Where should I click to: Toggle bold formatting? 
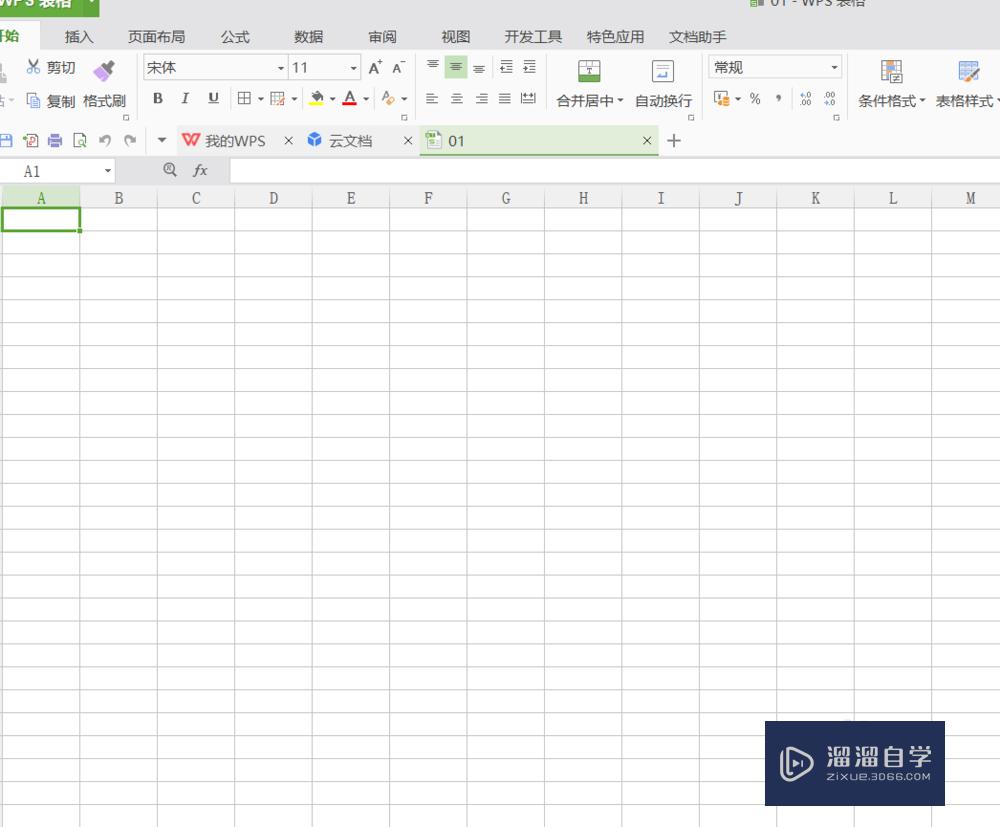click(157, 98)
